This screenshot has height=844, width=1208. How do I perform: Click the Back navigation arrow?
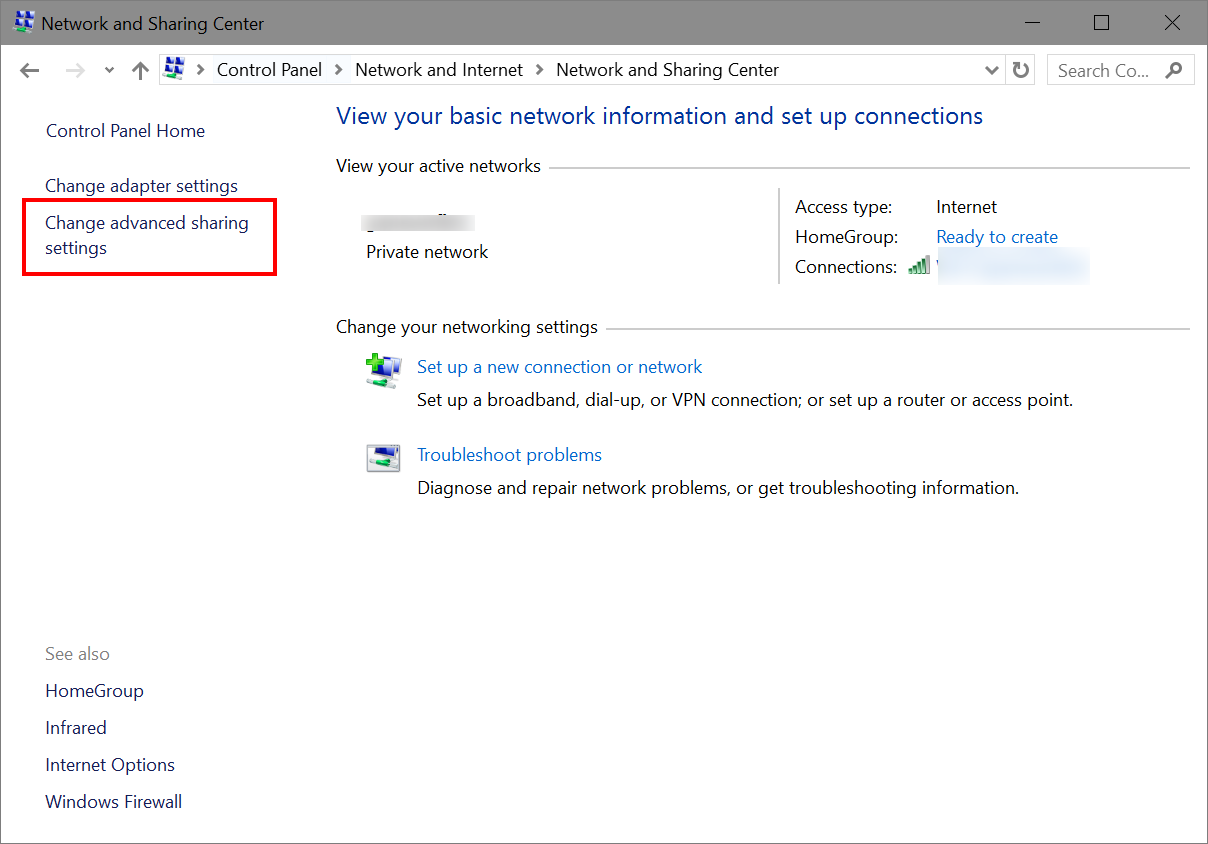(29, 70)
